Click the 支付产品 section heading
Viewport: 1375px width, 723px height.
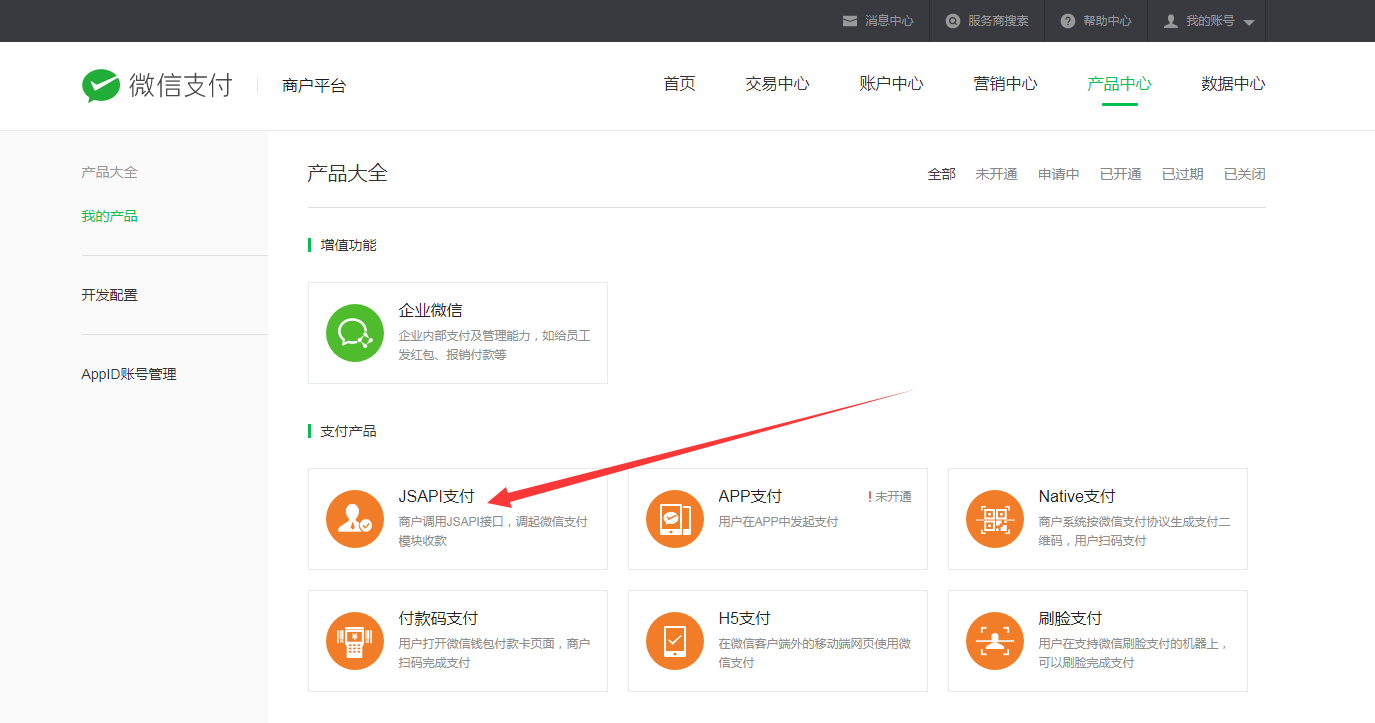(348, 431)
